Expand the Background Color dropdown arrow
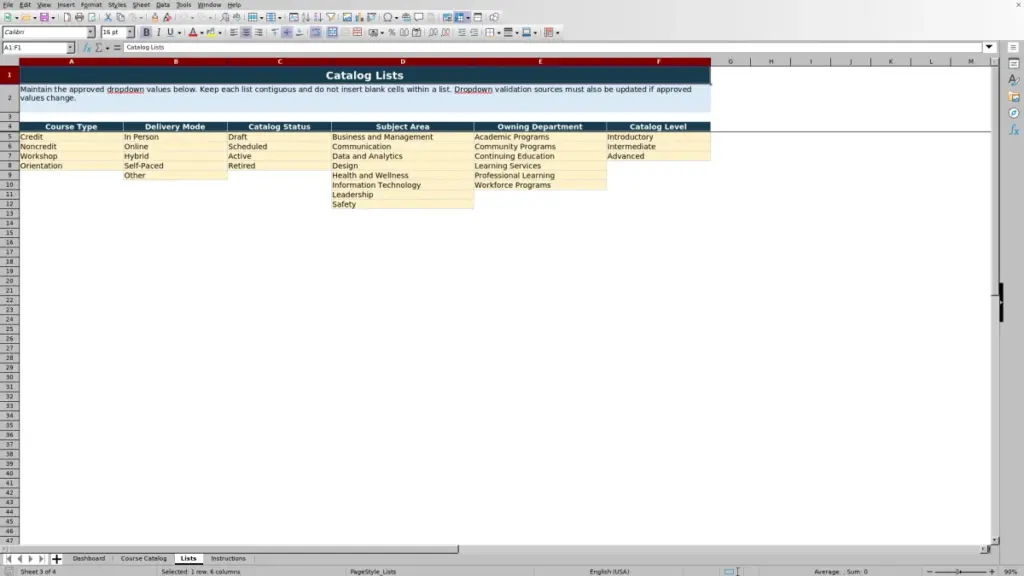The height and width of the screenshot is (576, 1024). [x=220, y=33]
